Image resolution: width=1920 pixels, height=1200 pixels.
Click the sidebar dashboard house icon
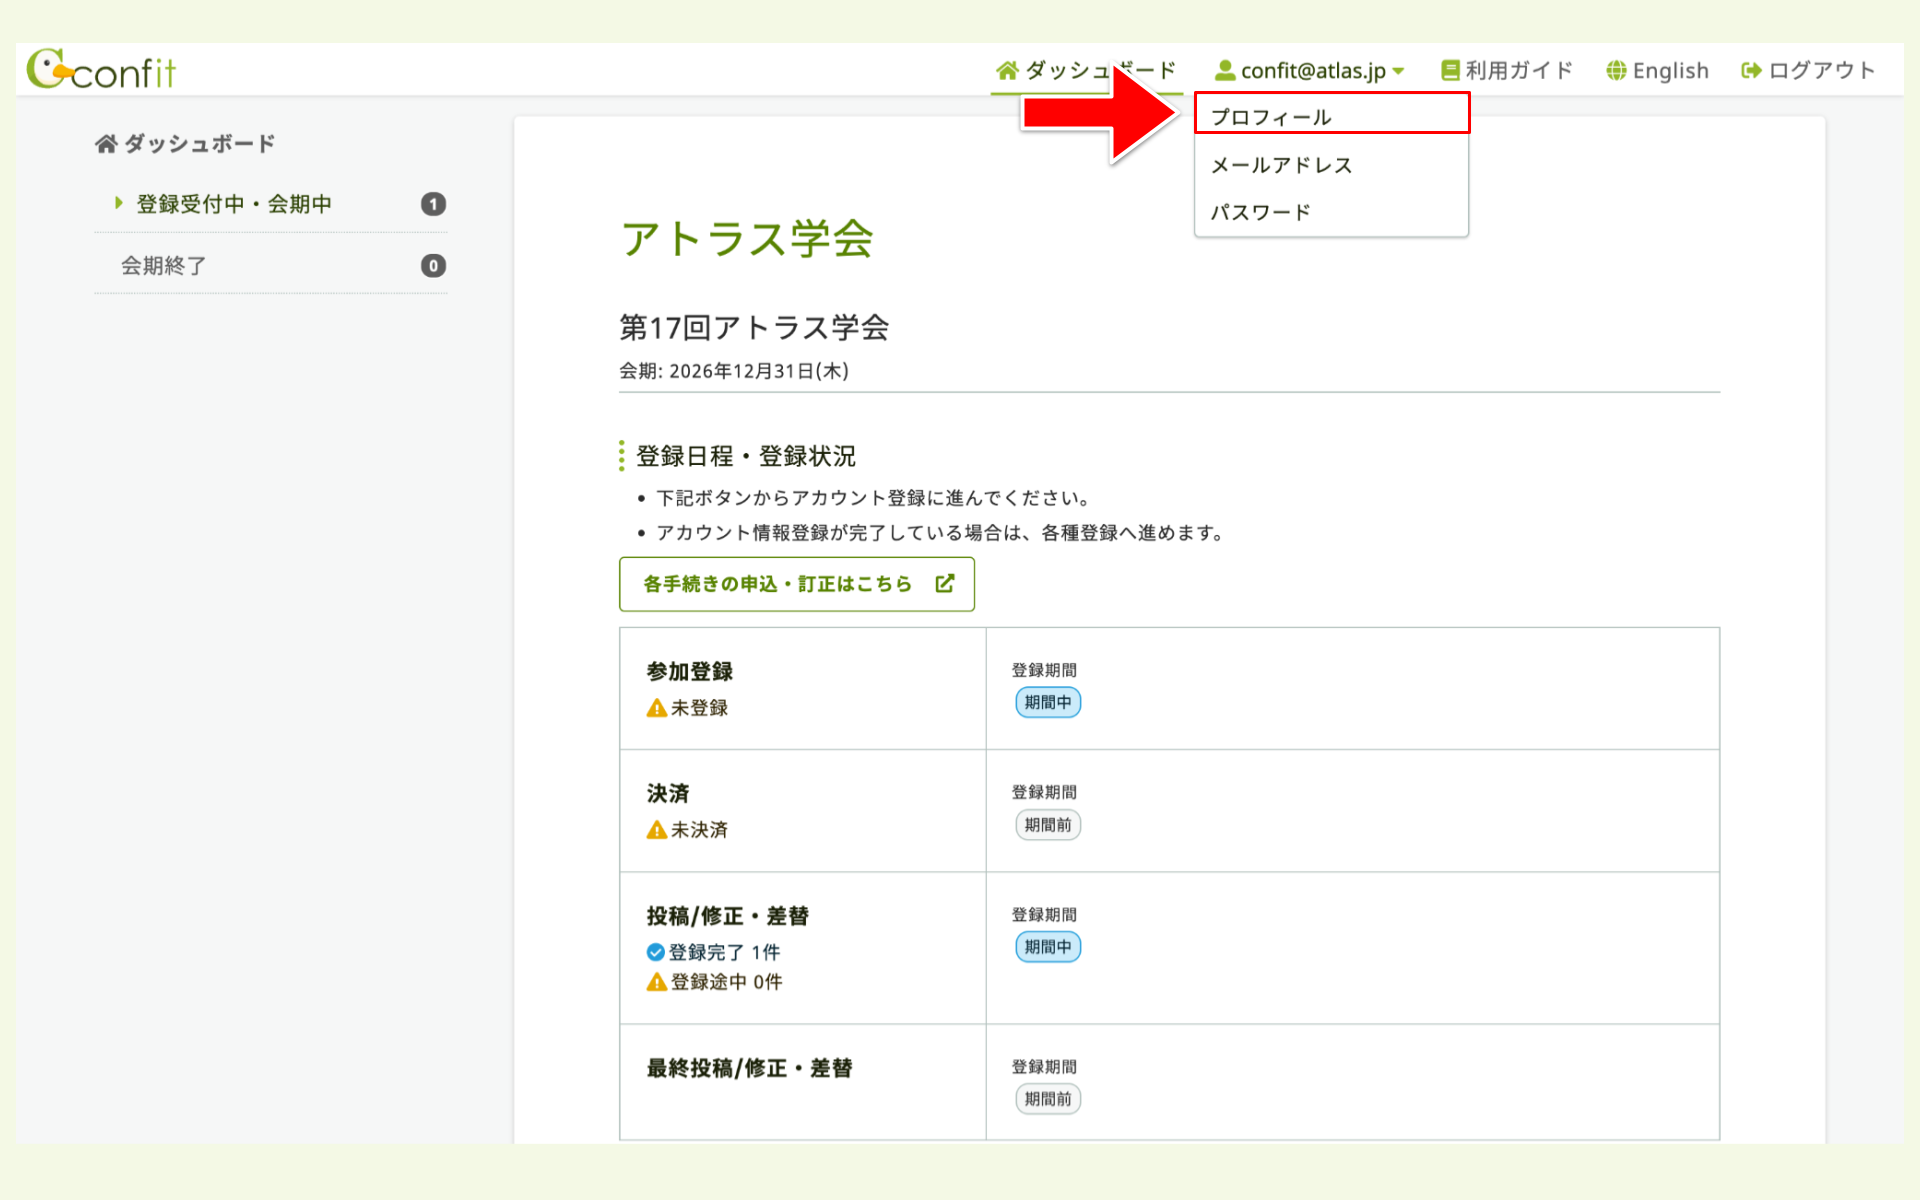(106, 144)
